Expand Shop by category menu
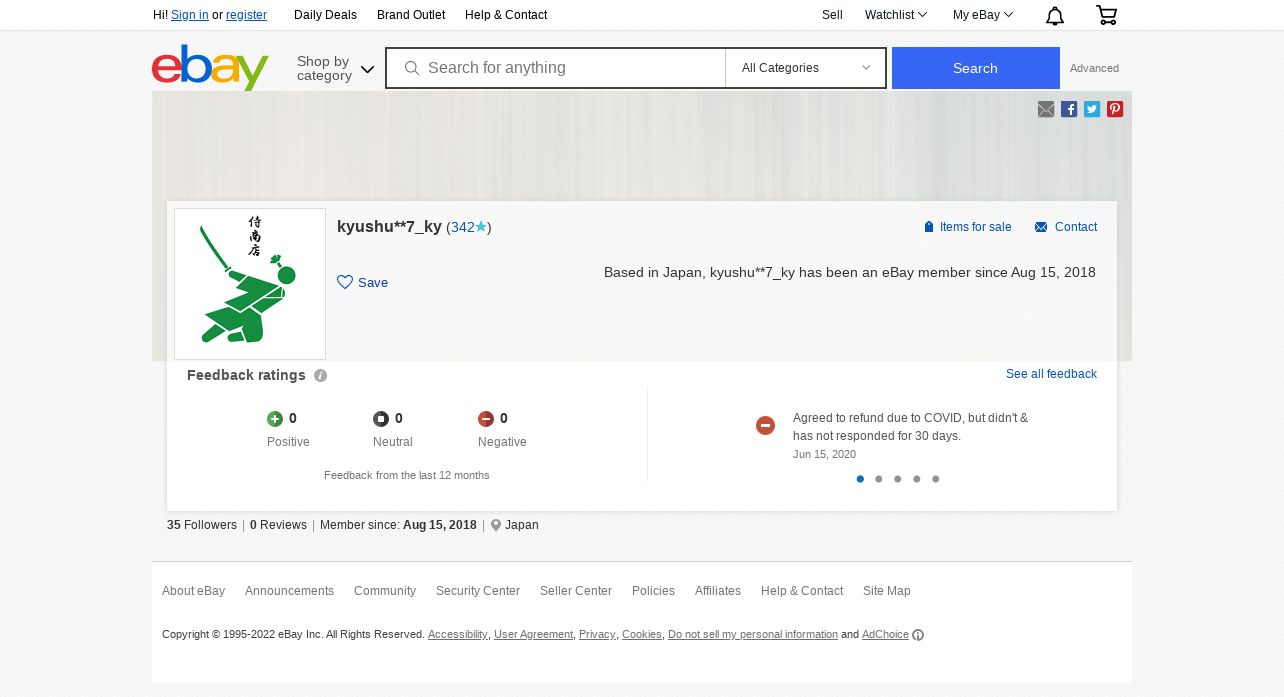 (335, 68)
